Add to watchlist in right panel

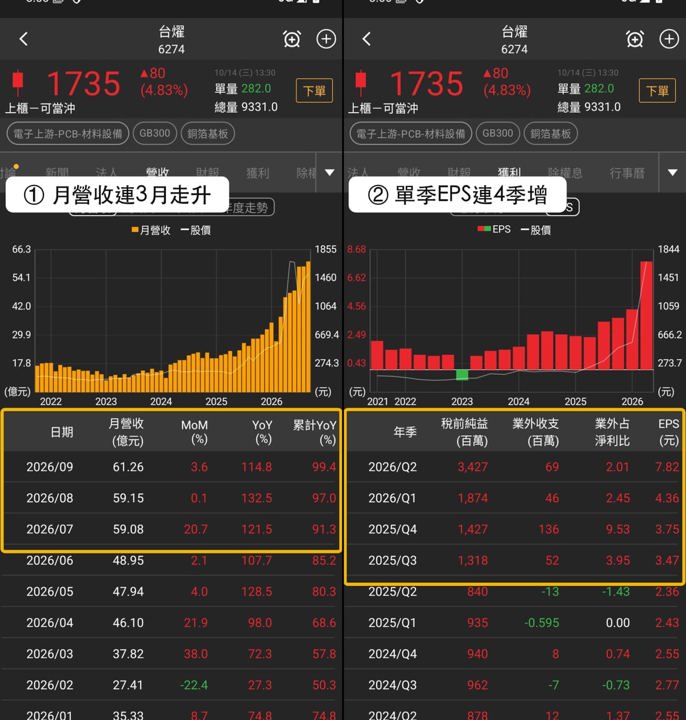click(x=669, y=39)
